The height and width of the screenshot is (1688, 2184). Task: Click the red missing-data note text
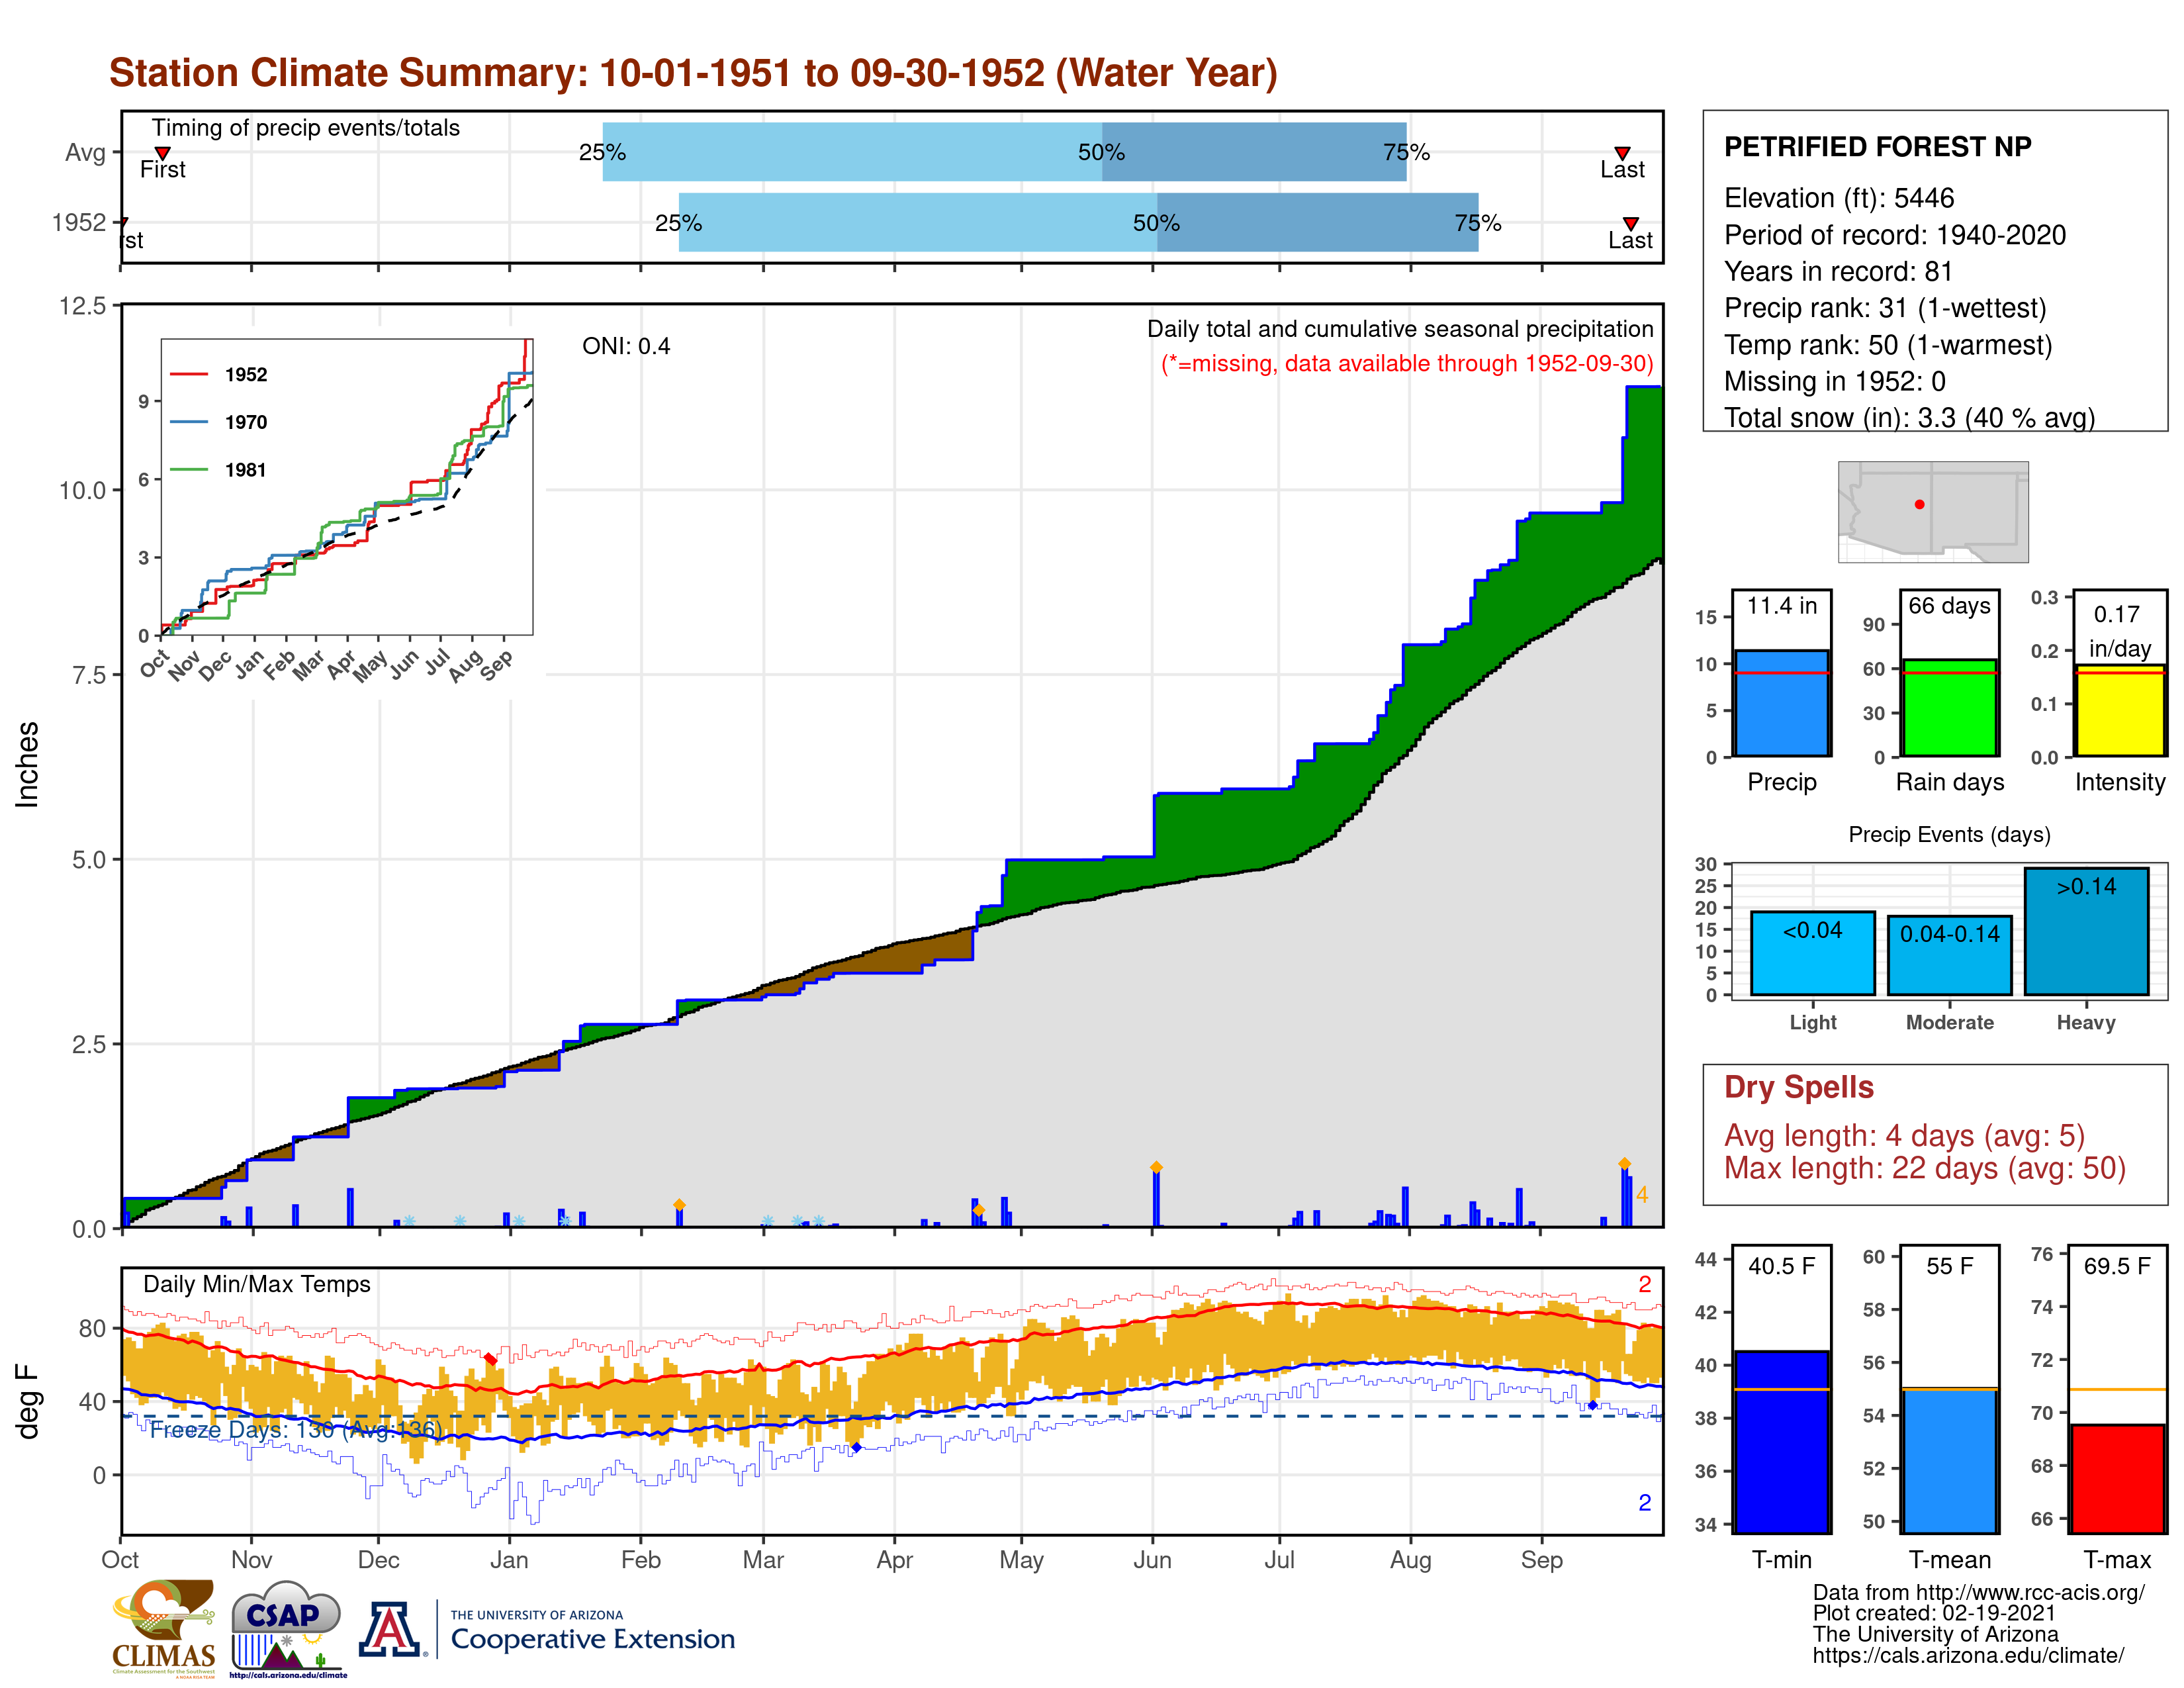(x=1406, y=363)
